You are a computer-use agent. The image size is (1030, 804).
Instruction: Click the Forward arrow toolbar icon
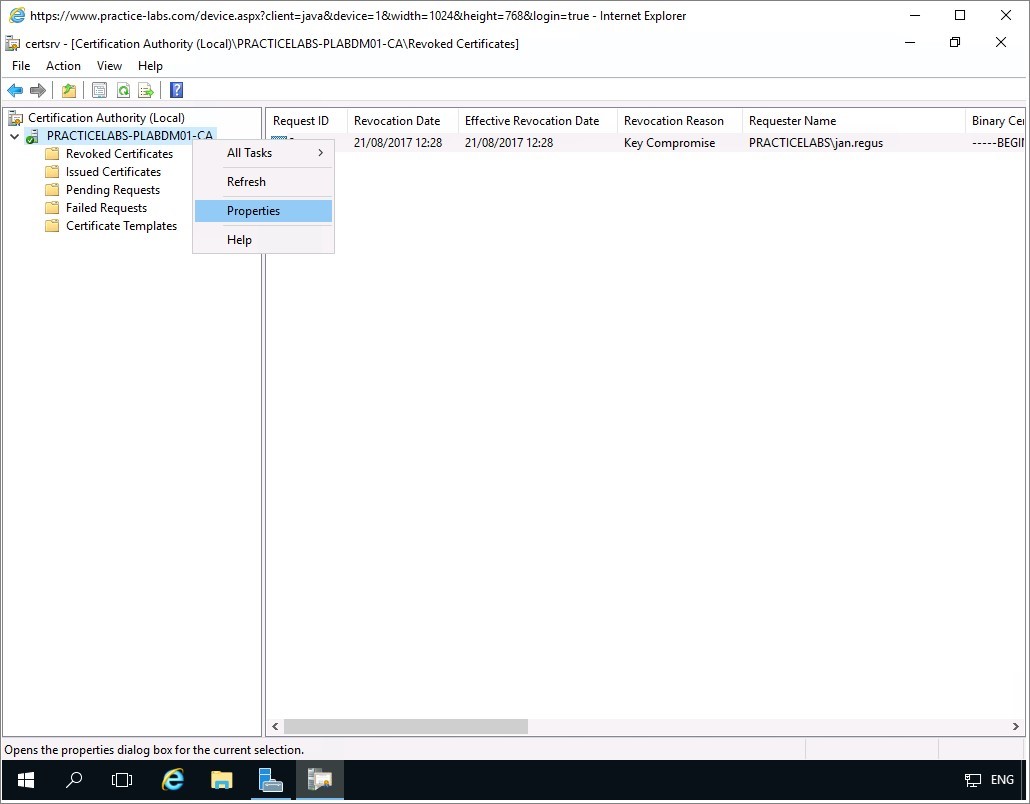37,90
